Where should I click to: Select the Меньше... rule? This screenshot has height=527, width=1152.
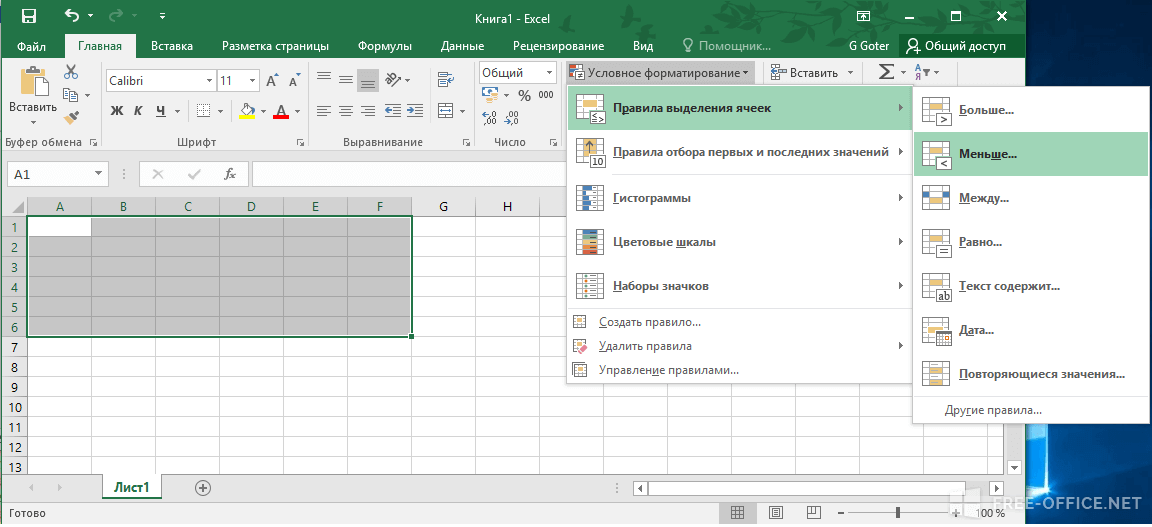pyautogui.click(x=1031, y=154)
